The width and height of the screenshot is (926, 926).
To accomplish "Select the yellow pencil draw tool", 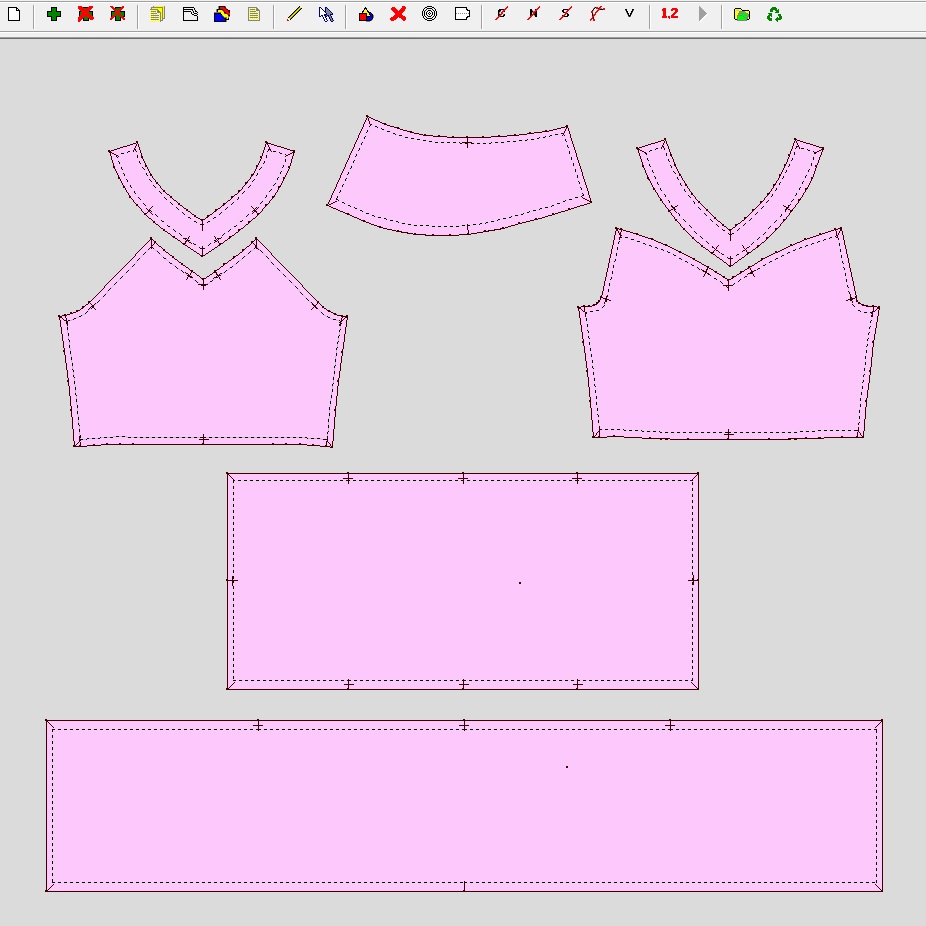I will click(294, 14).
